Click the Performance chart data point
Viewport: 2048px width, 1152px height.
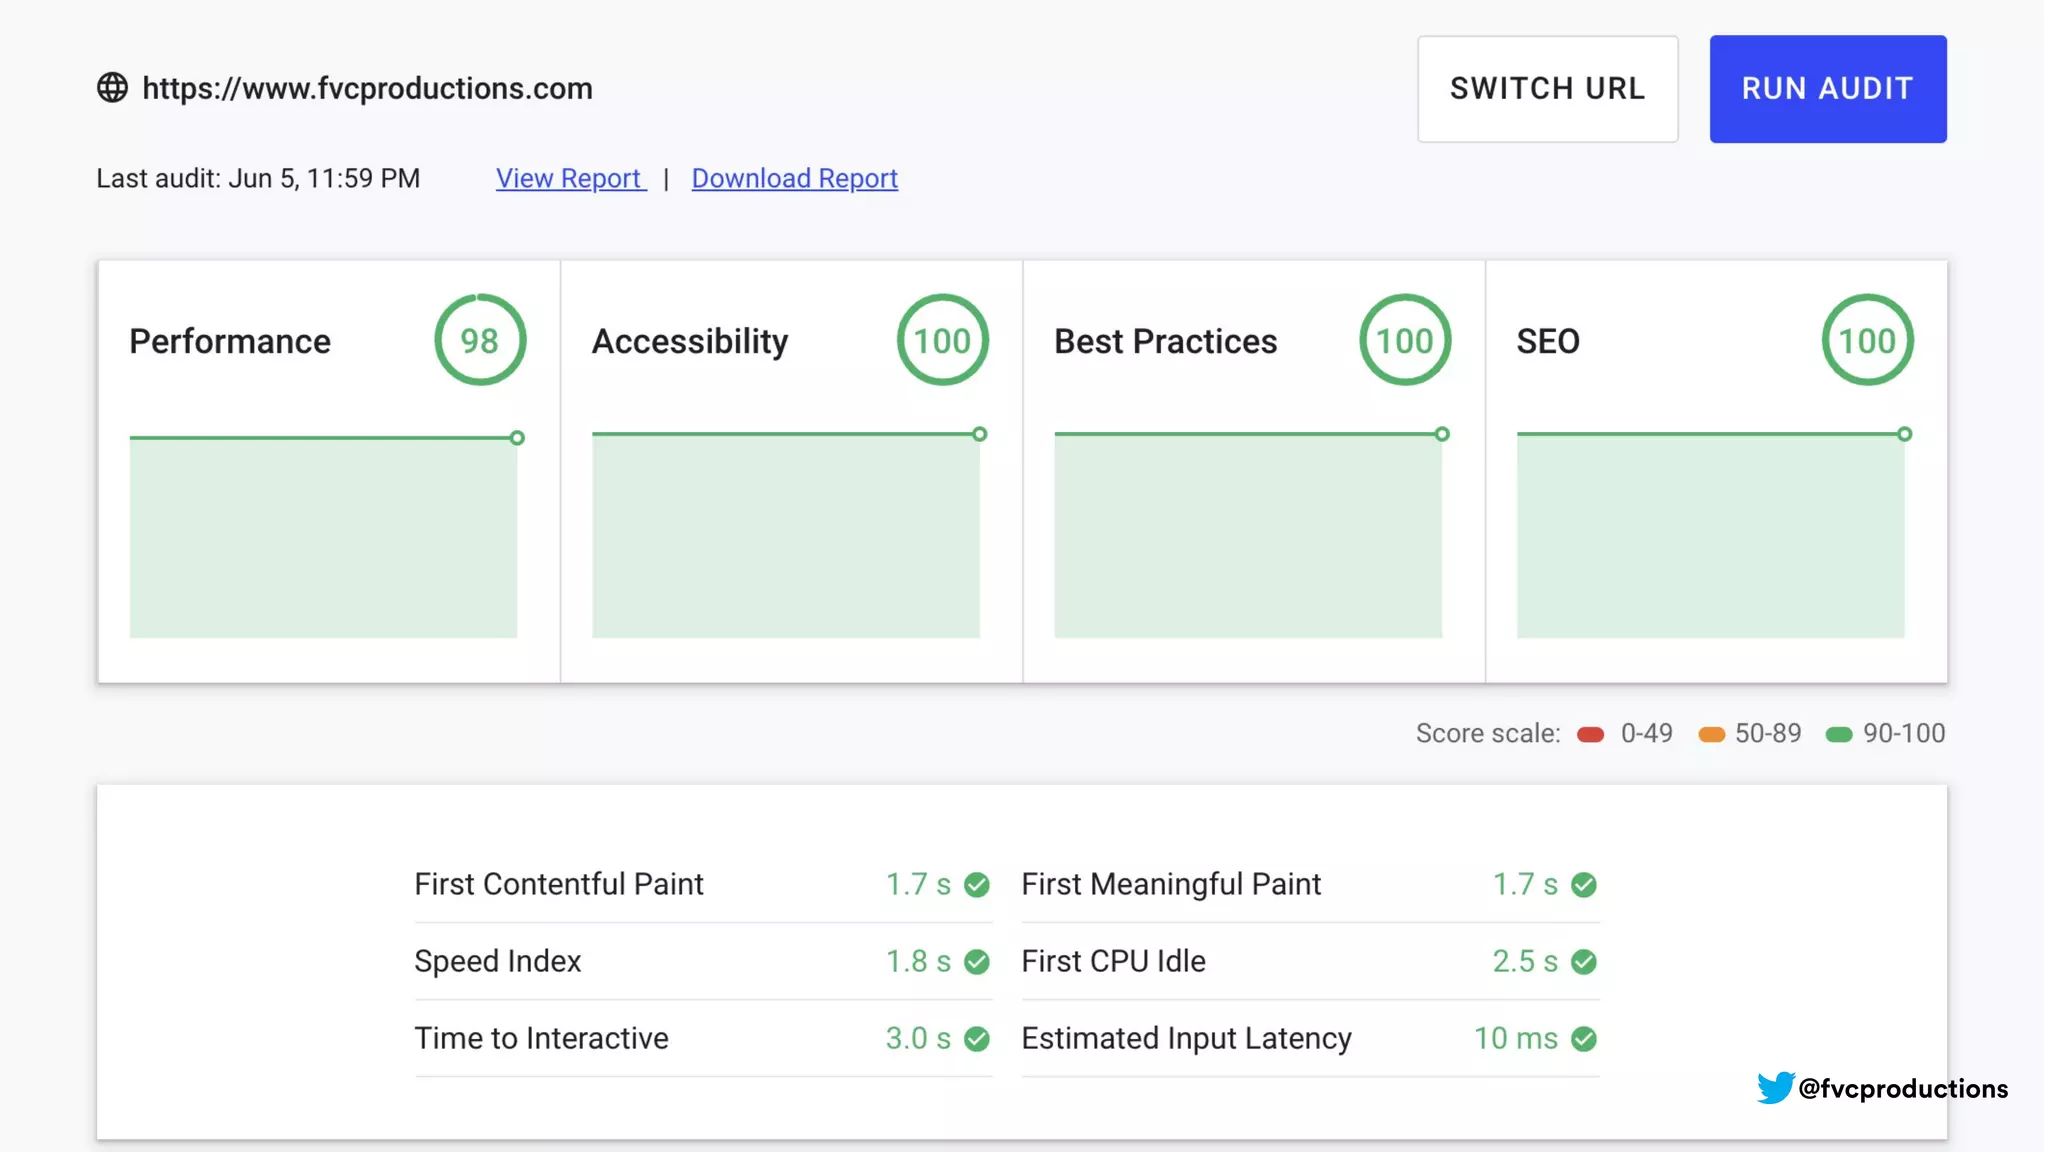[517, 438]
